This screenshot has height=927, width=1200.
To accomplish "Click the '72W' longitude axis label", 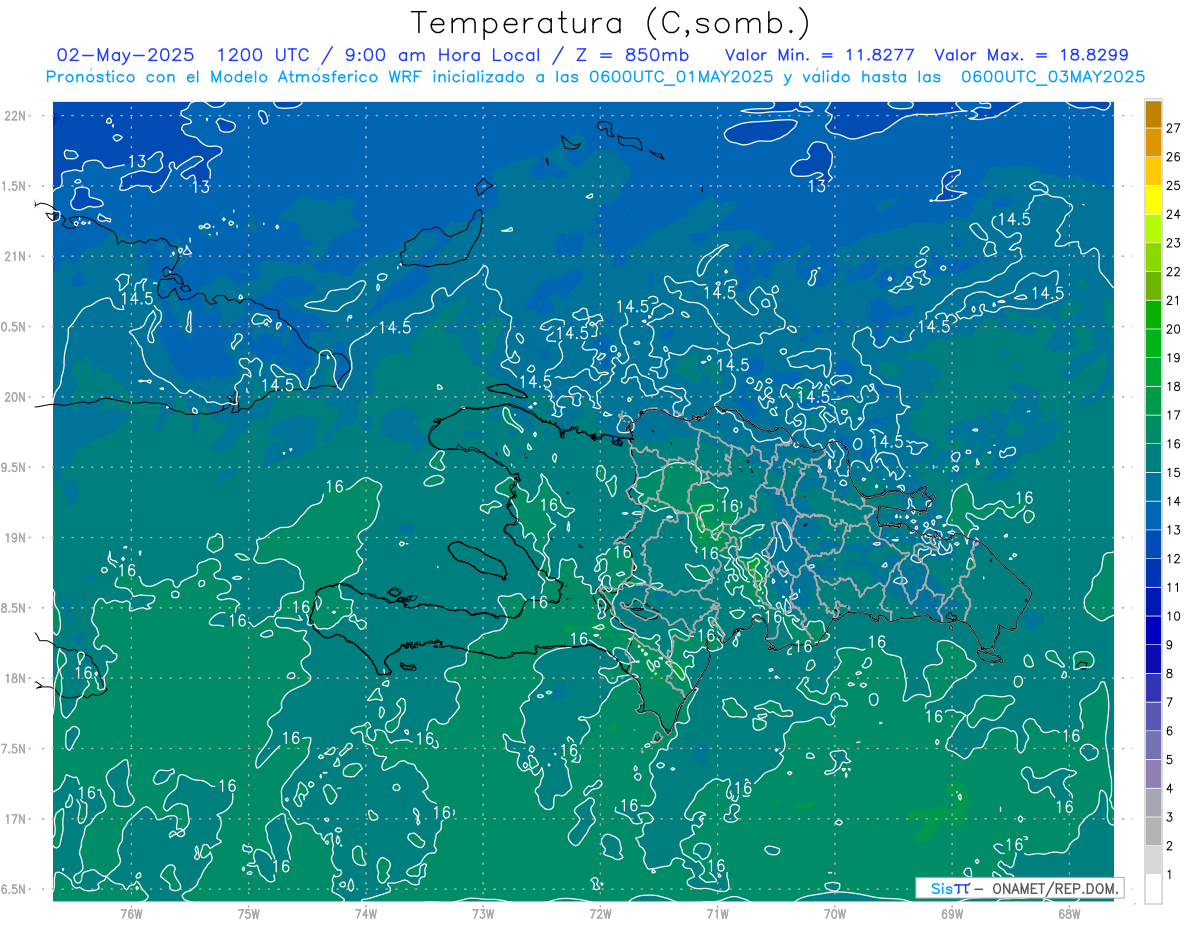I will [600, 913].
